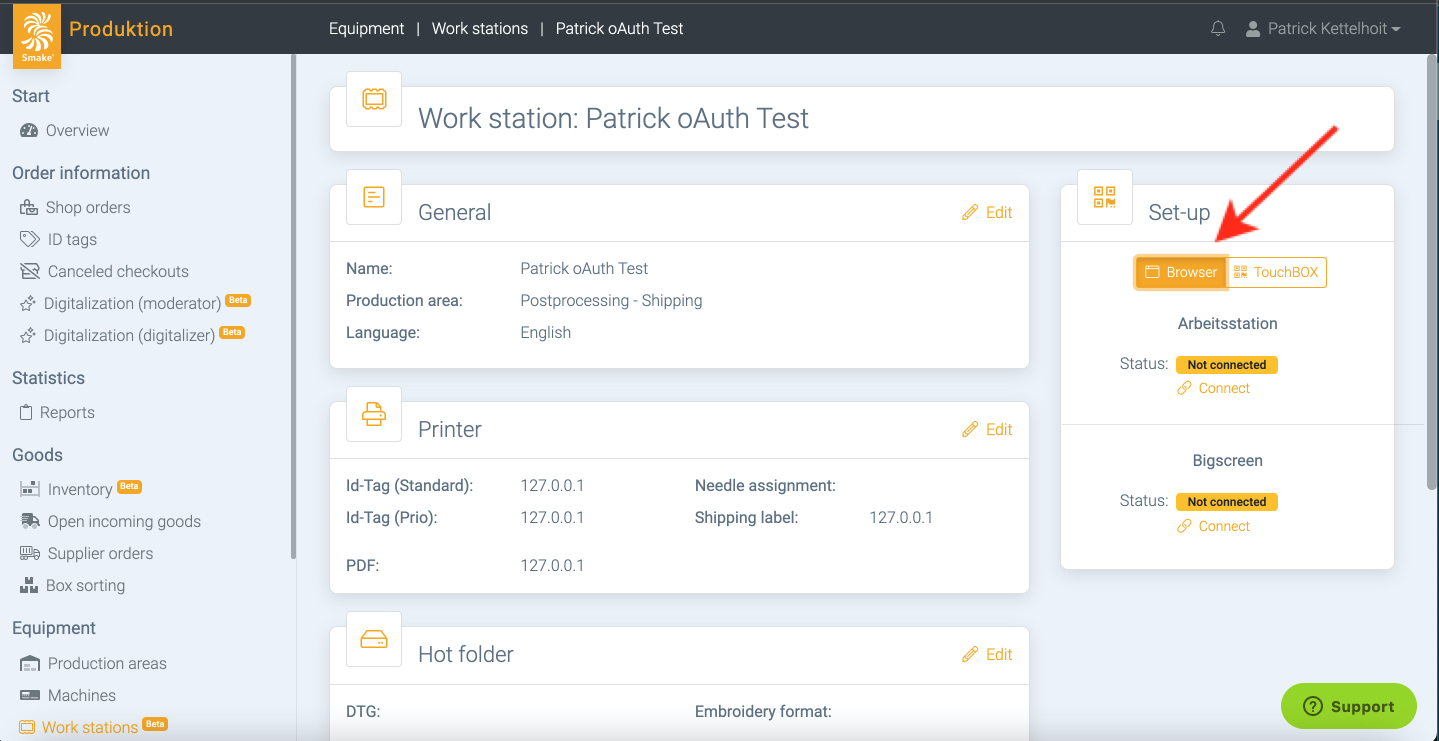Click 'Postprocessing - Shipping' production area value
The width and height of the screenshot is (1439, 741).
click(611, 301)
